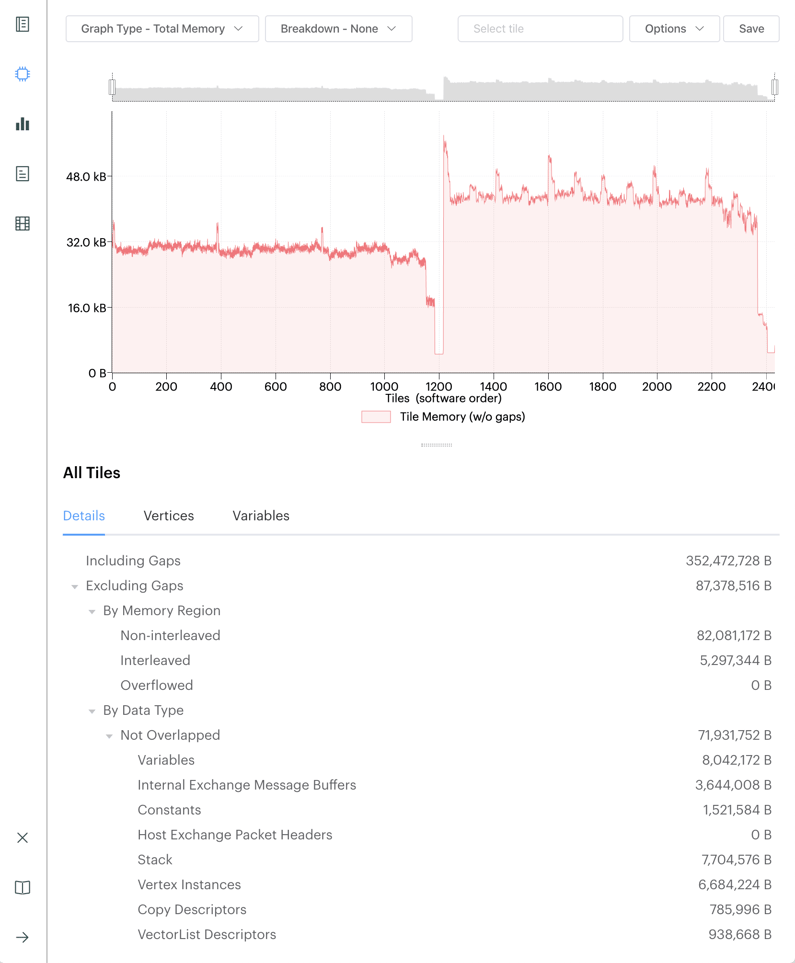795x963 pixels.
Task: Open the Execution Trace bar chart icon
Action: tap(22, 124)
